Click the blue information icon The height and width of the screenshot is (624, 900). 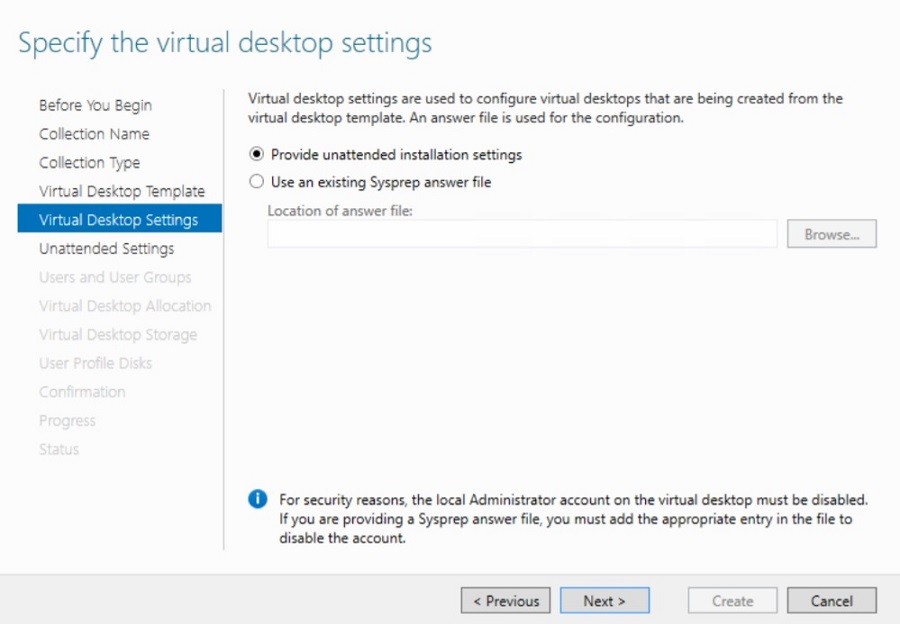[x=258, y=499]
